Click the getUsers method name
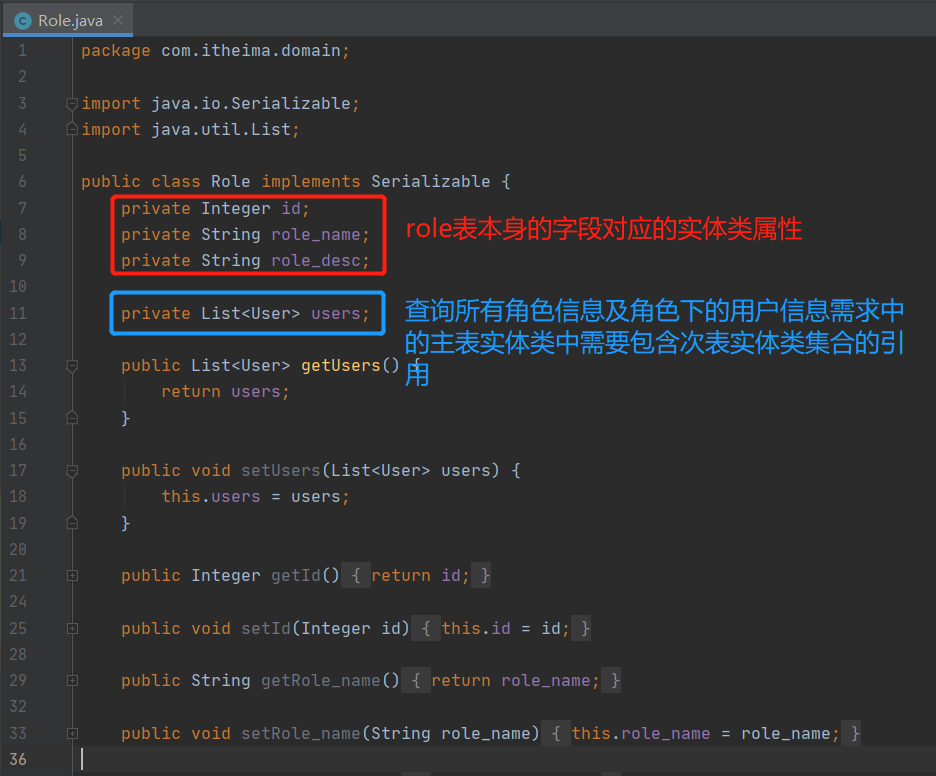Viewport: 936px width, 776px height. click(x=341, y=365)
